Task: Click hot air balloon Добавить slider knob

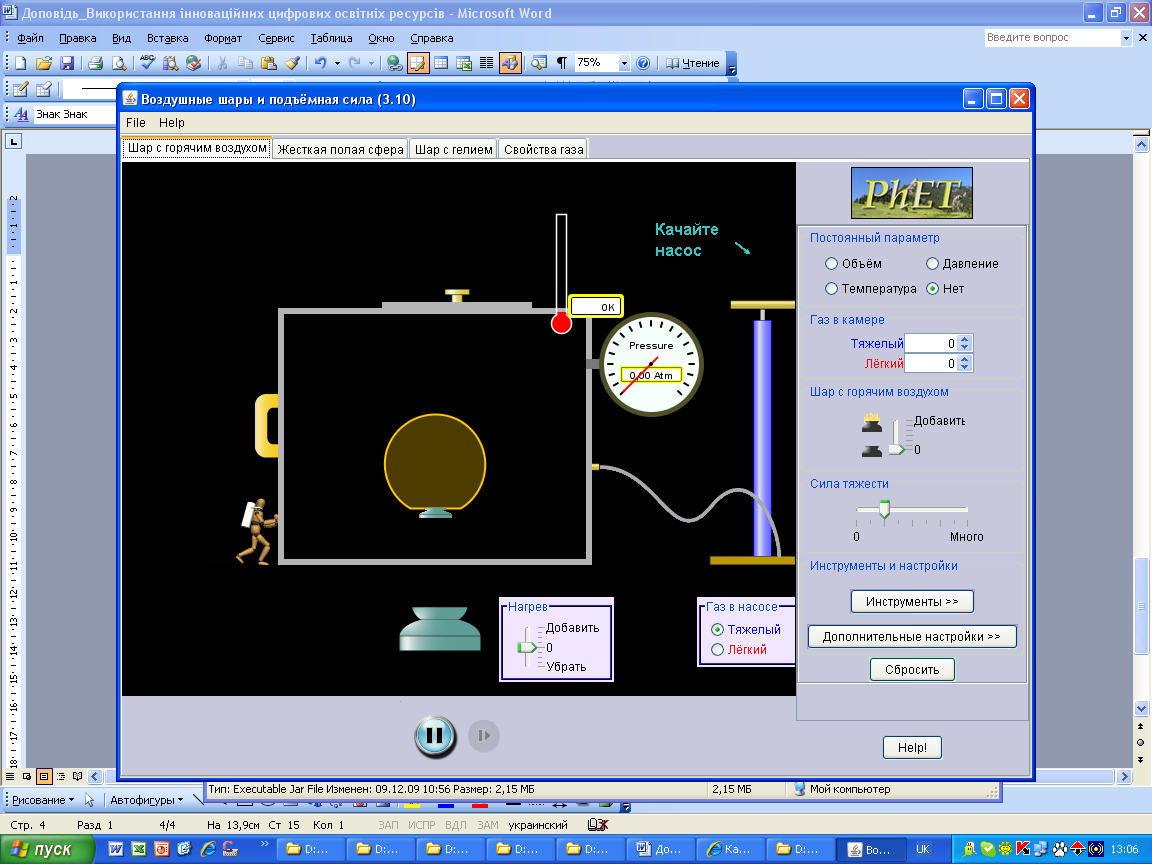Action: tap(896, 449)
